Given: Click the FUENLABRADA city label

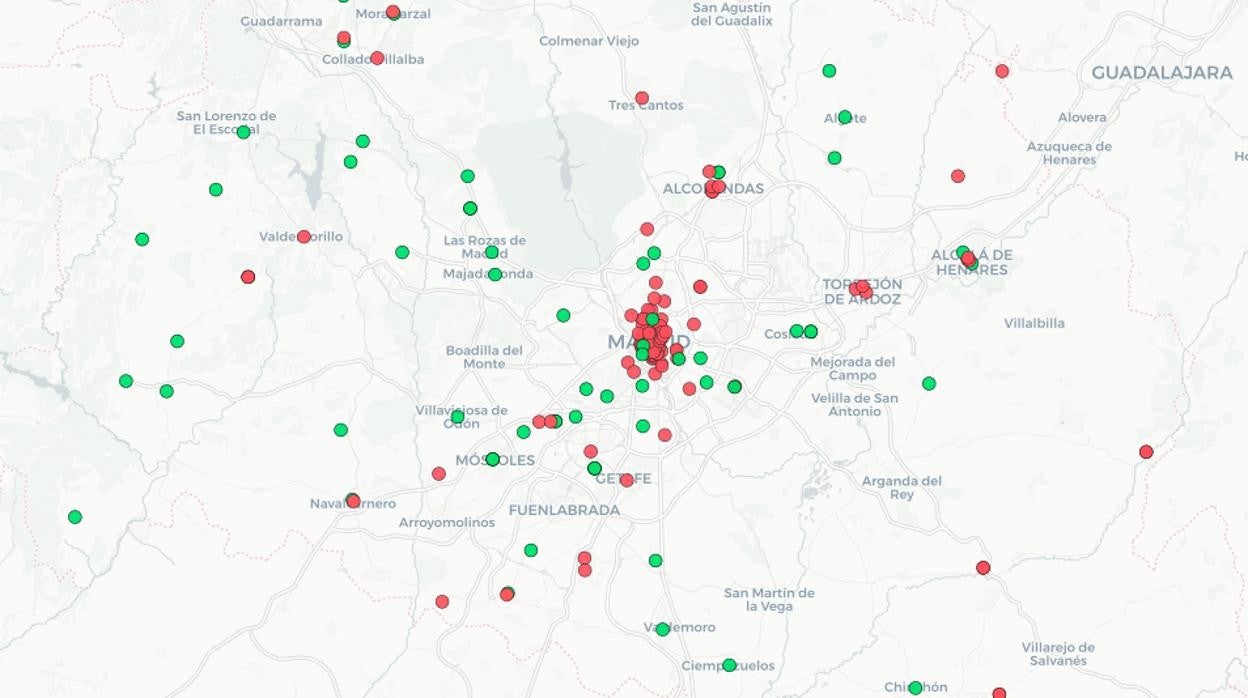Looking at the screenshot, I should point(564,510).
